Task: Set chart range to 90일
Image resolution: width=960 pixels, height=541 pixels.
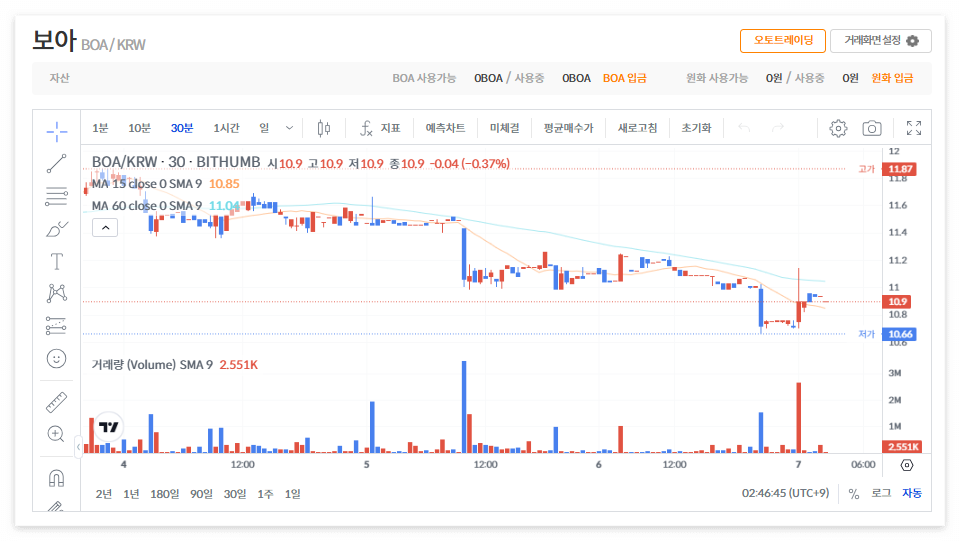Action: 201,494
